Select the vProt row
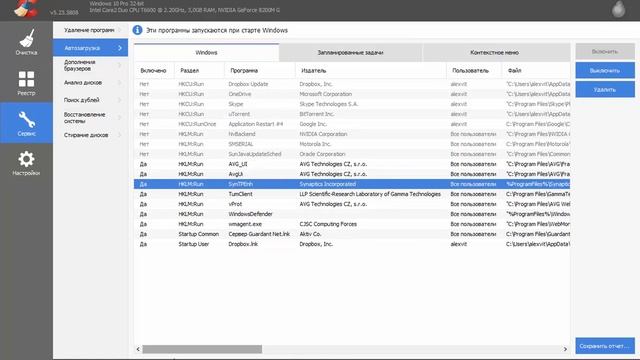This screenshot has width=640, height=360. click(352, 204)
